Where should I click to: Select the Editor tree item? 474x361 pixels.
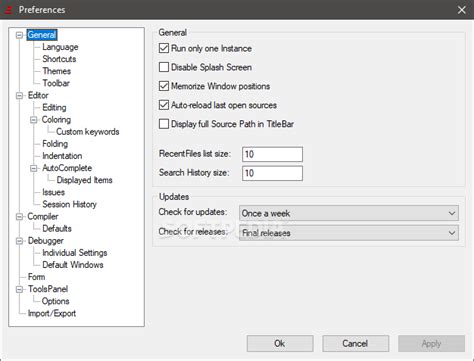click(x=38, y=95)
